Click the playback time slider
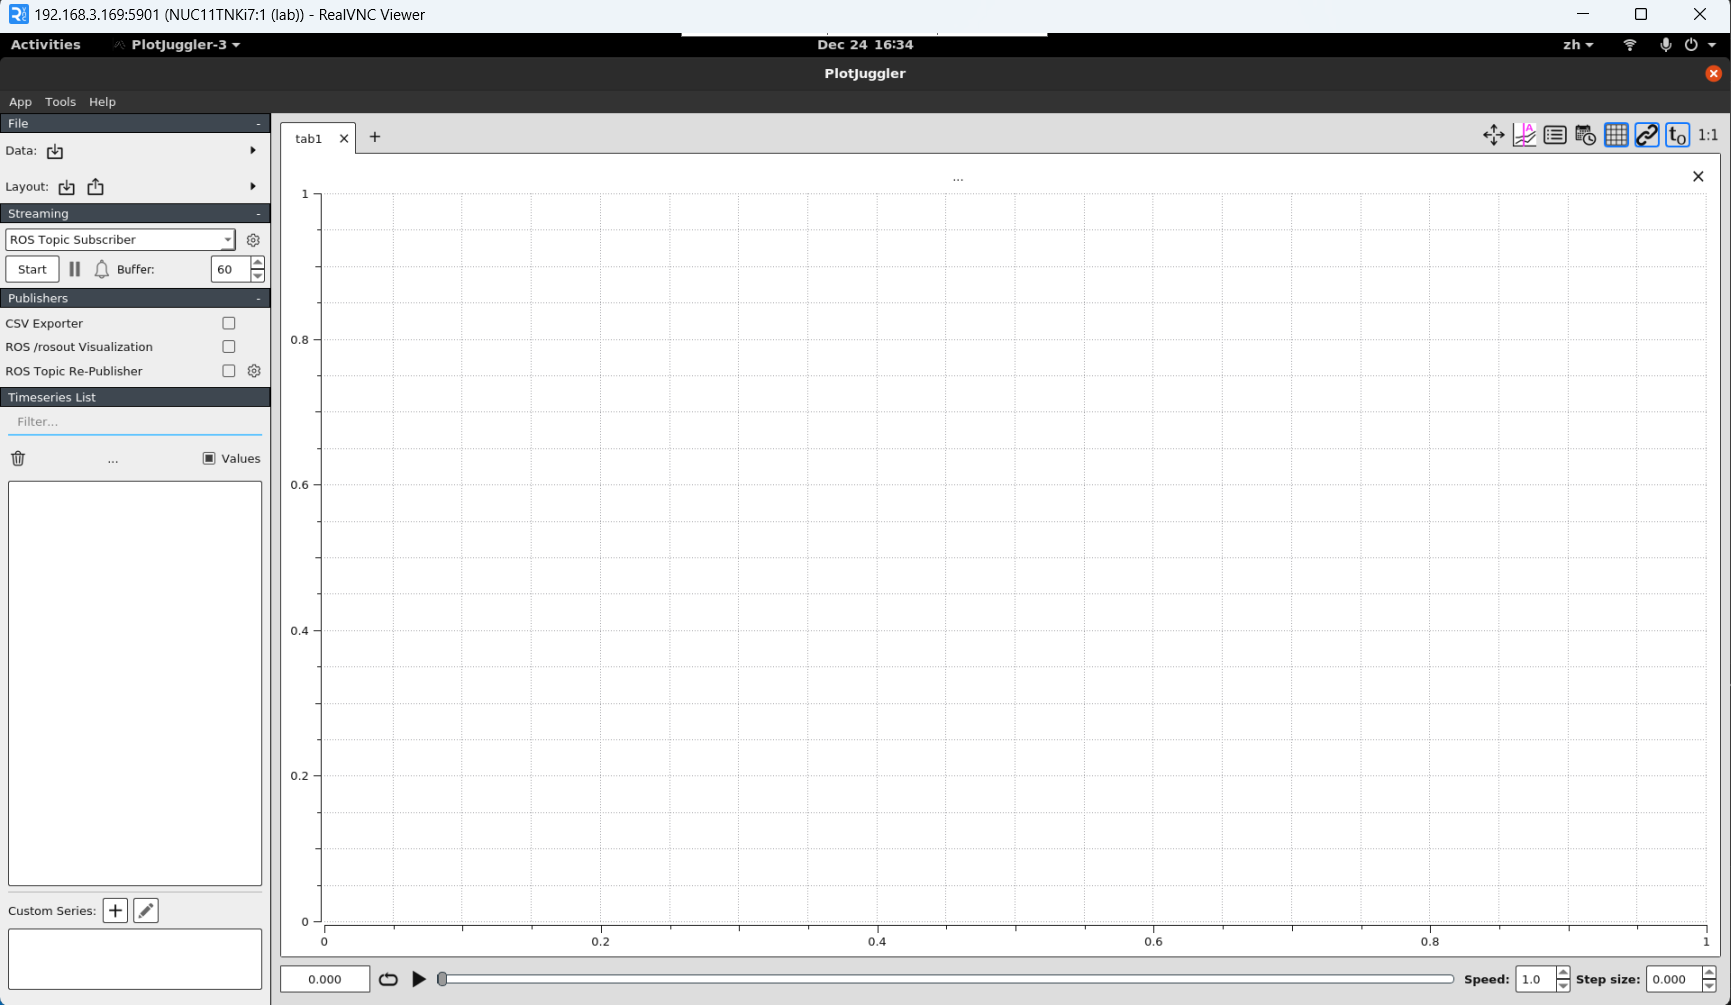The image size is (1731, 1005). click(946, 979)
